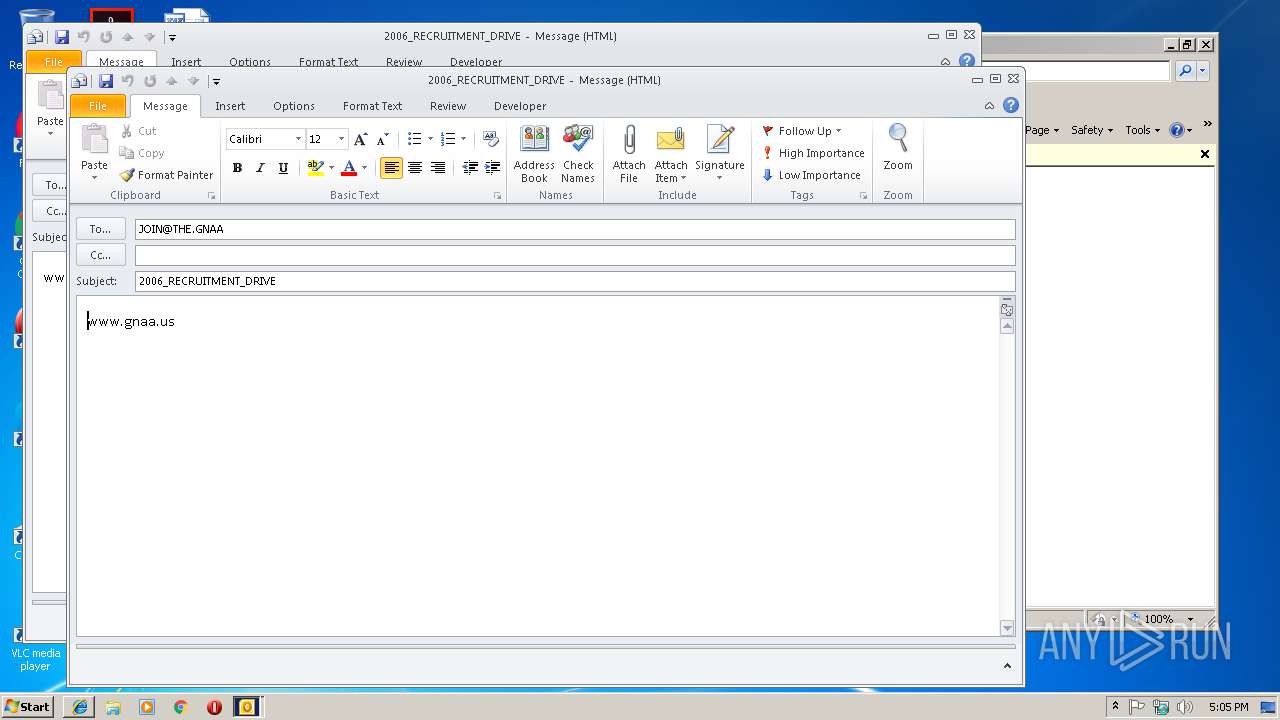Open Opera from the taskbar

pos(214,707)
